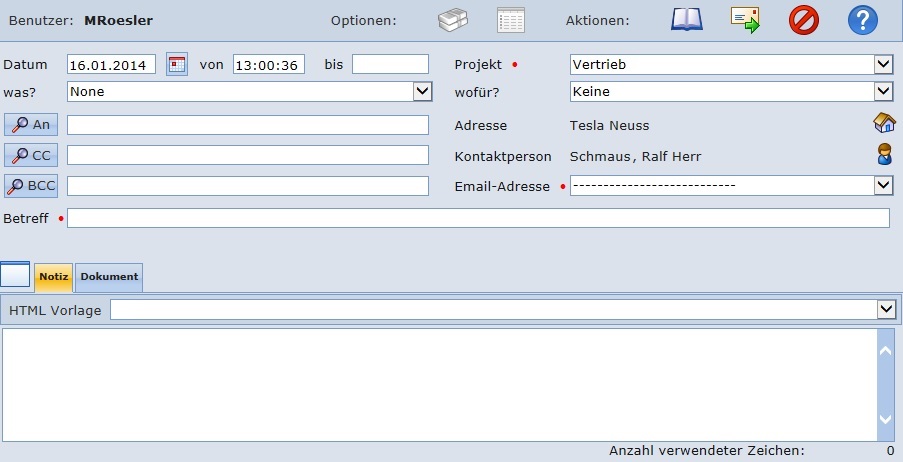Open help with the blue question mark

(862, 20)
